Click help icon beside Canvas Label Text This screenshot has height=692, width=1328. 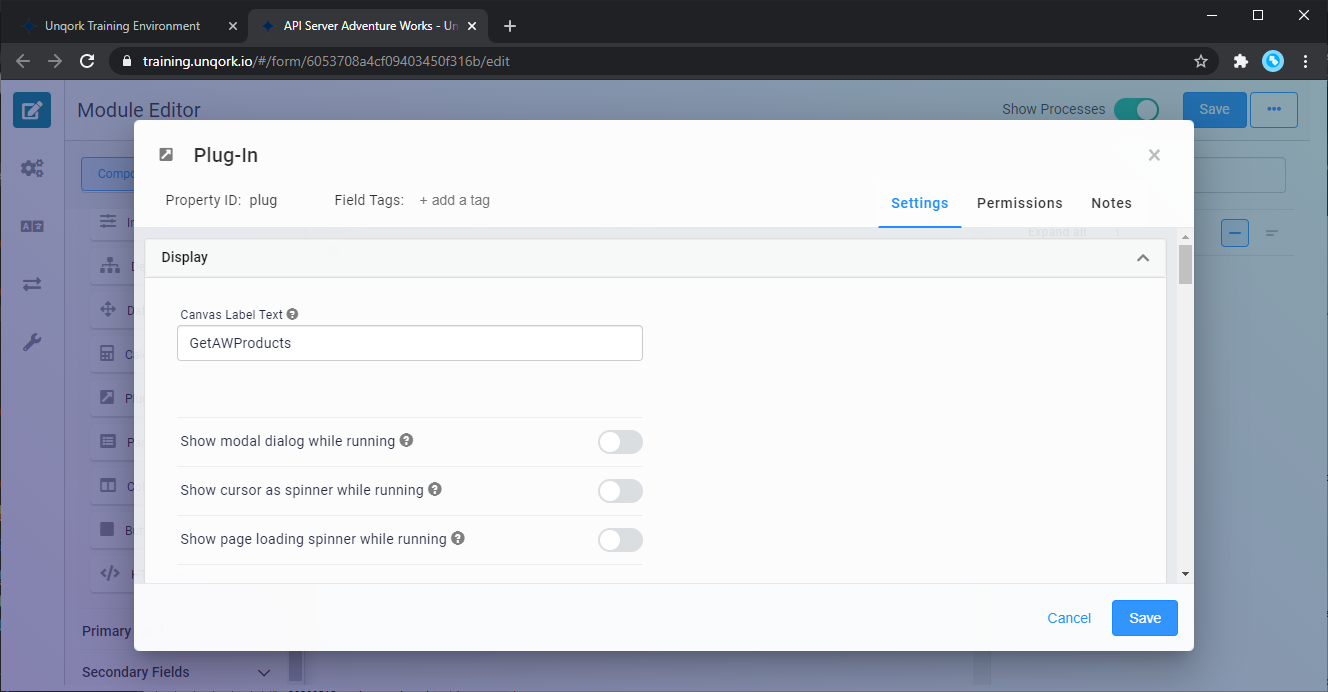[293, 314]
